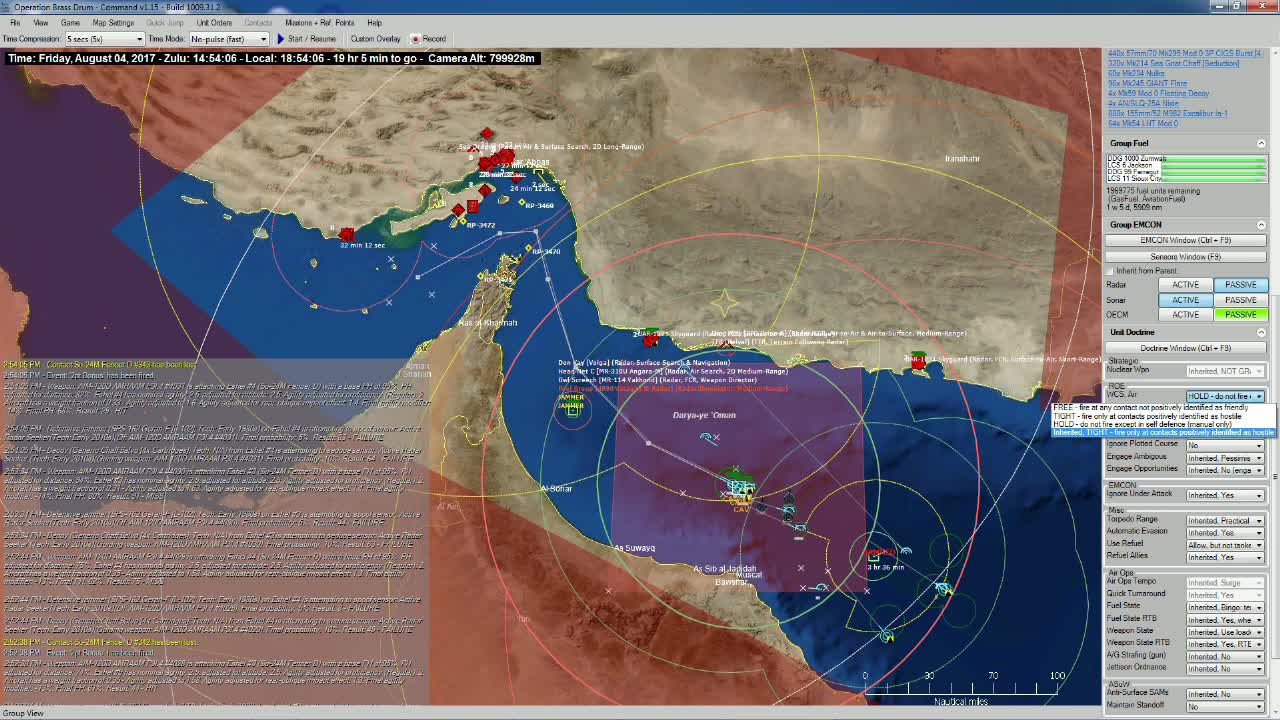Click 64x Mk54 LHT Mod 0 weapon link
This screenshot has height=720, width=1280.
tap(1142, 123)
